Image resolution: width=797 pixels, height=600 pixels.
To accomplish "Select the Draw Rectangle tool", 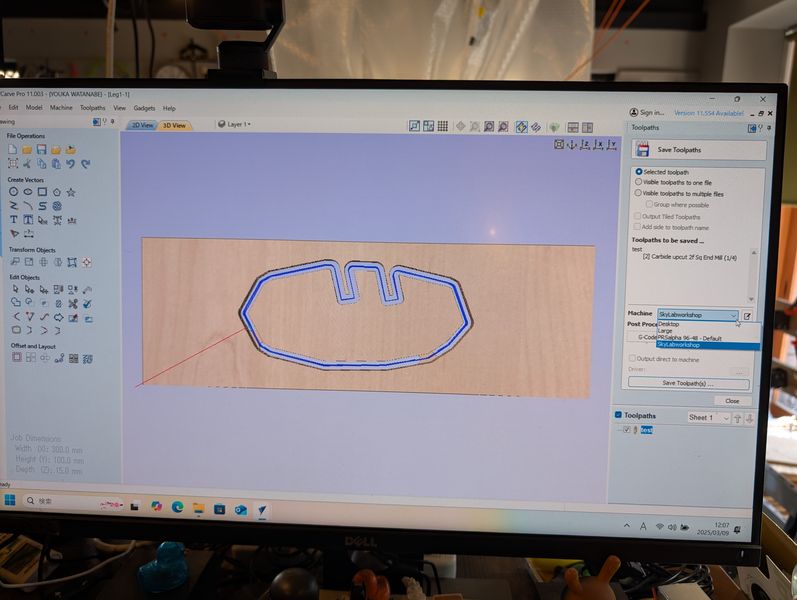I will (42, 192).
